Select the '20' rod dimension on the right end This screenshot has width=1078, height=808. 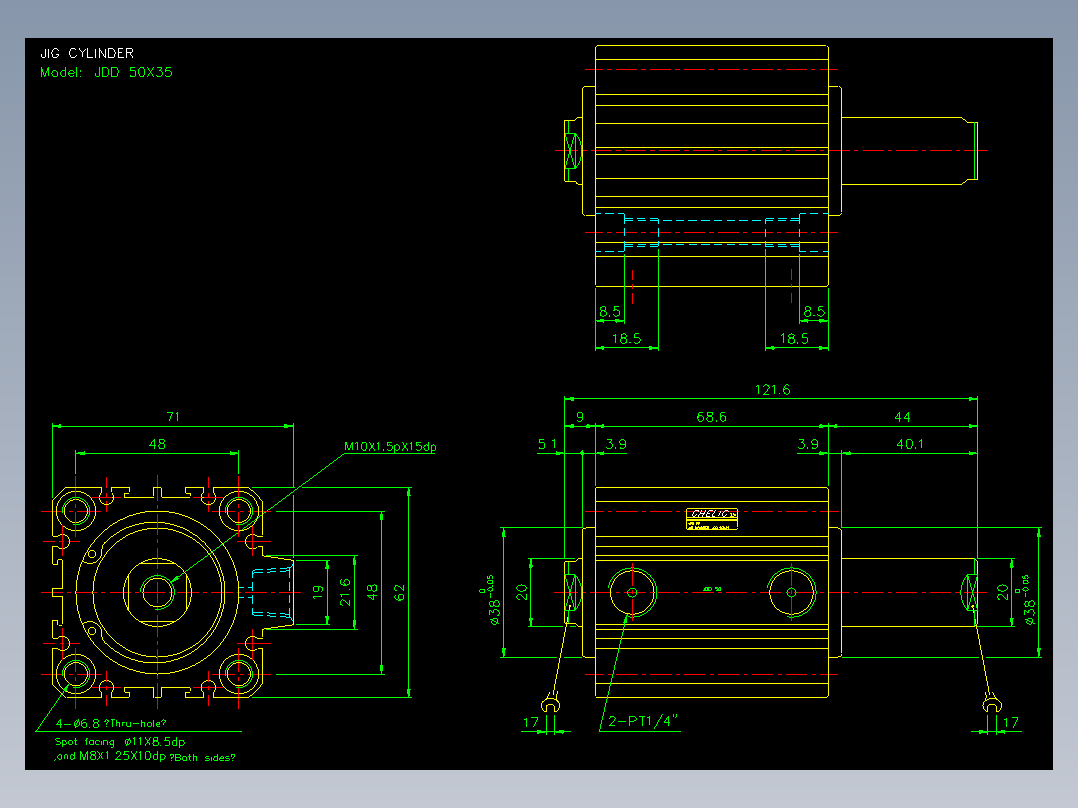[1002, 592]
